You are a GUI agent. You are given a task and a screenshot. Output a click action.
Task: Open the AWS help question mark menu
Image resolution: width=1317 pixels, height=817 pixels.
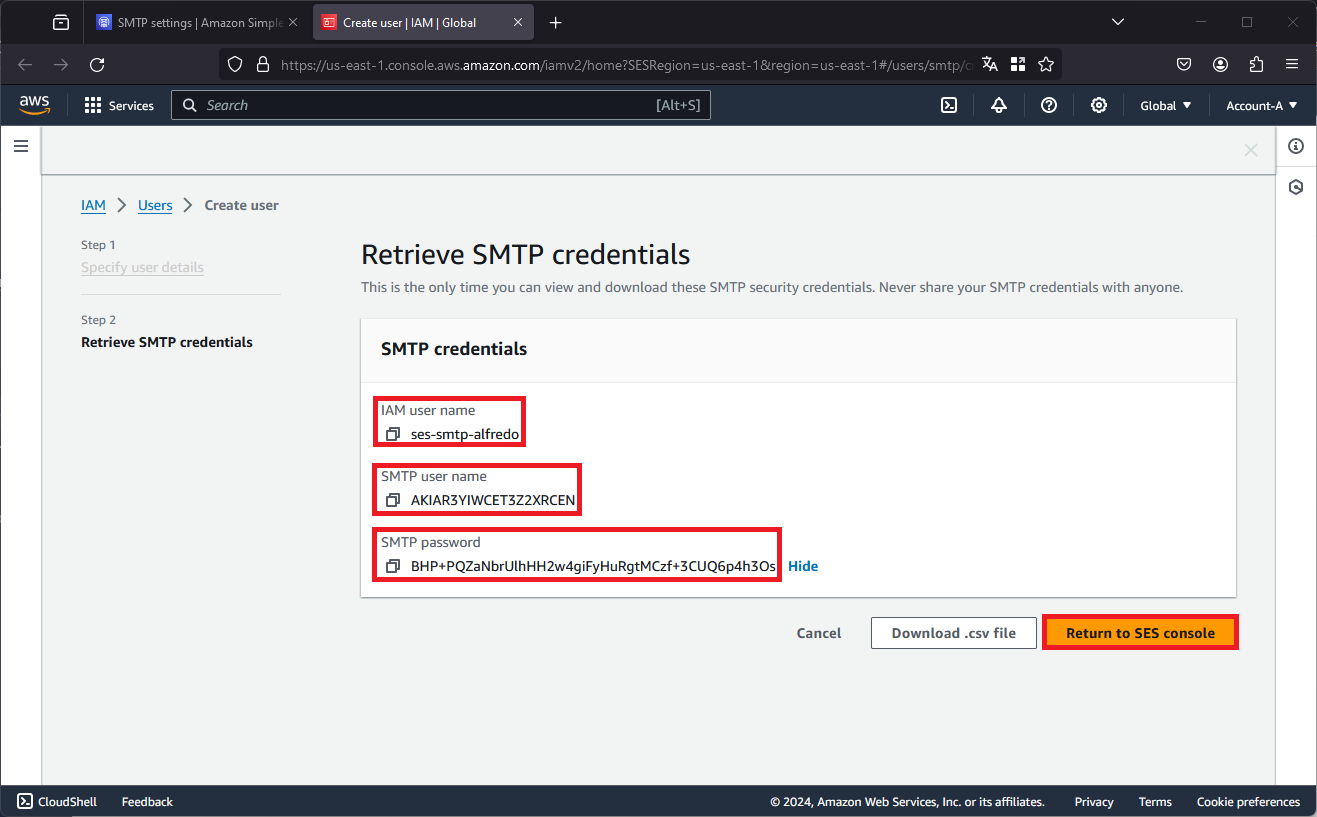coord(1049,105)
